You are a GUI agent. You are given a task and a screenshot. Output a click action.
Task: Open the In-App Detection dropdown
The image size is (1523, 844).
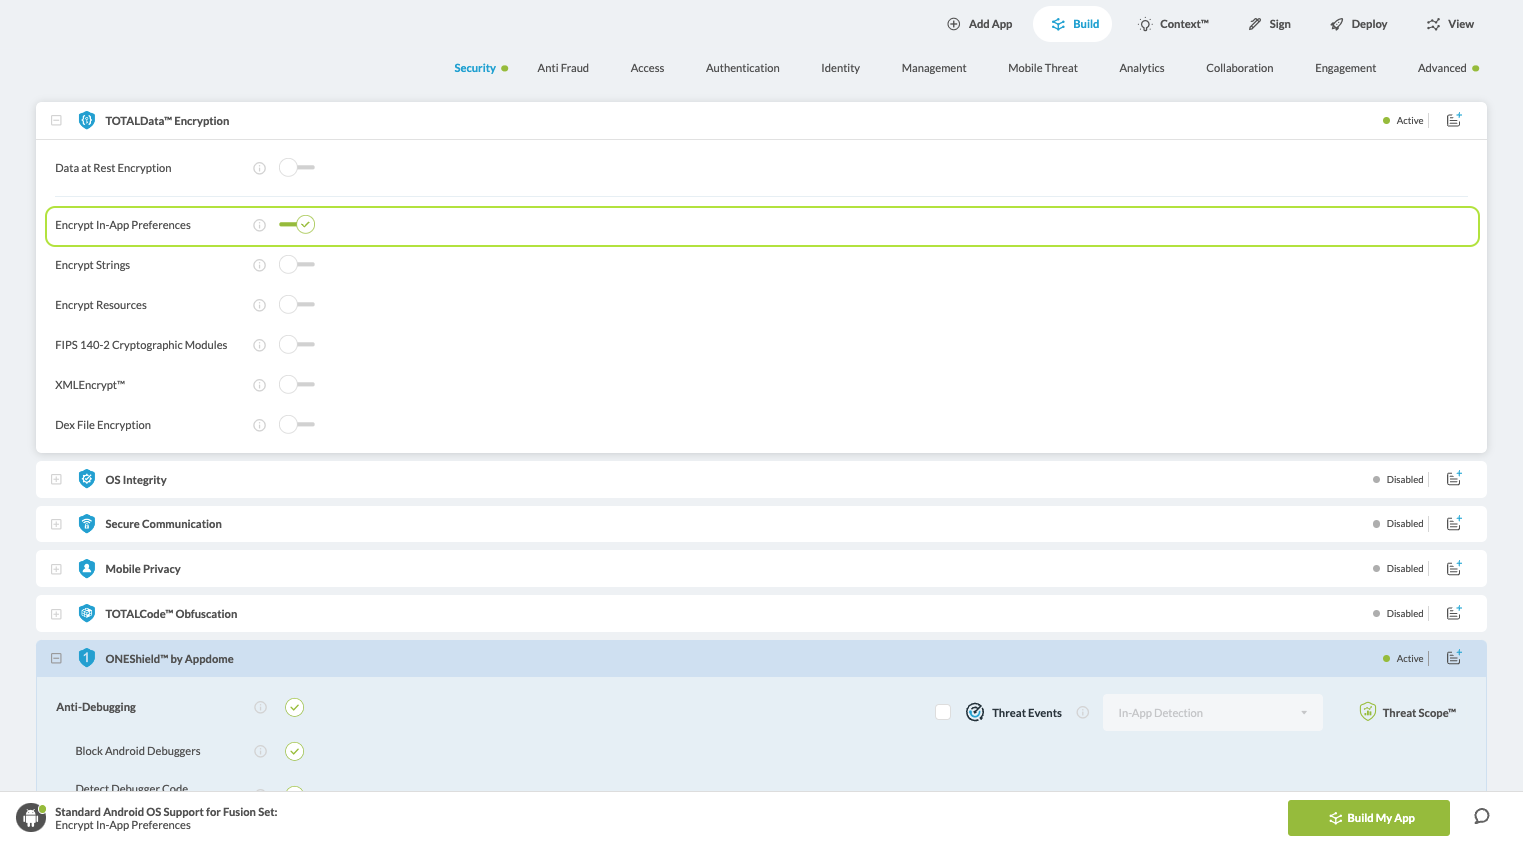click(x=1212, y=713)
